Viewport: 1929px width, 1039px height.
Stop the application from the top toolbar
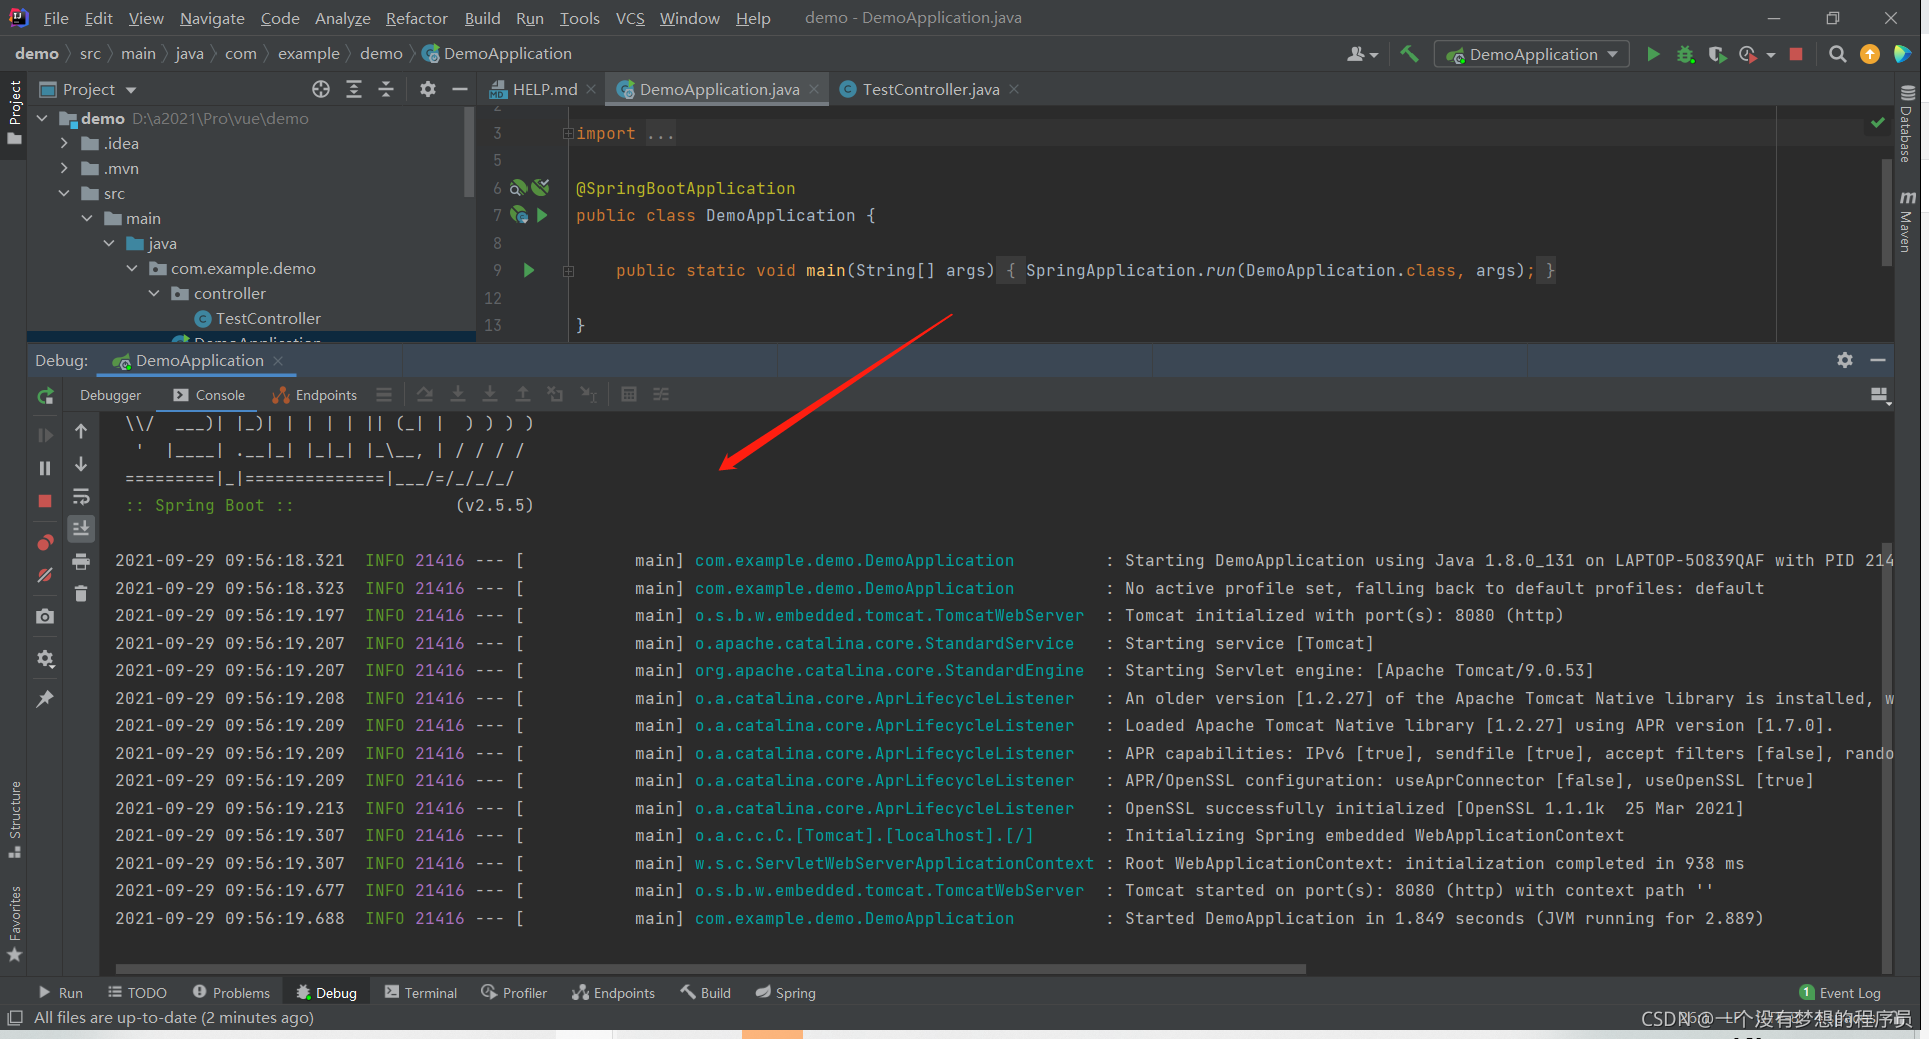1796,54
